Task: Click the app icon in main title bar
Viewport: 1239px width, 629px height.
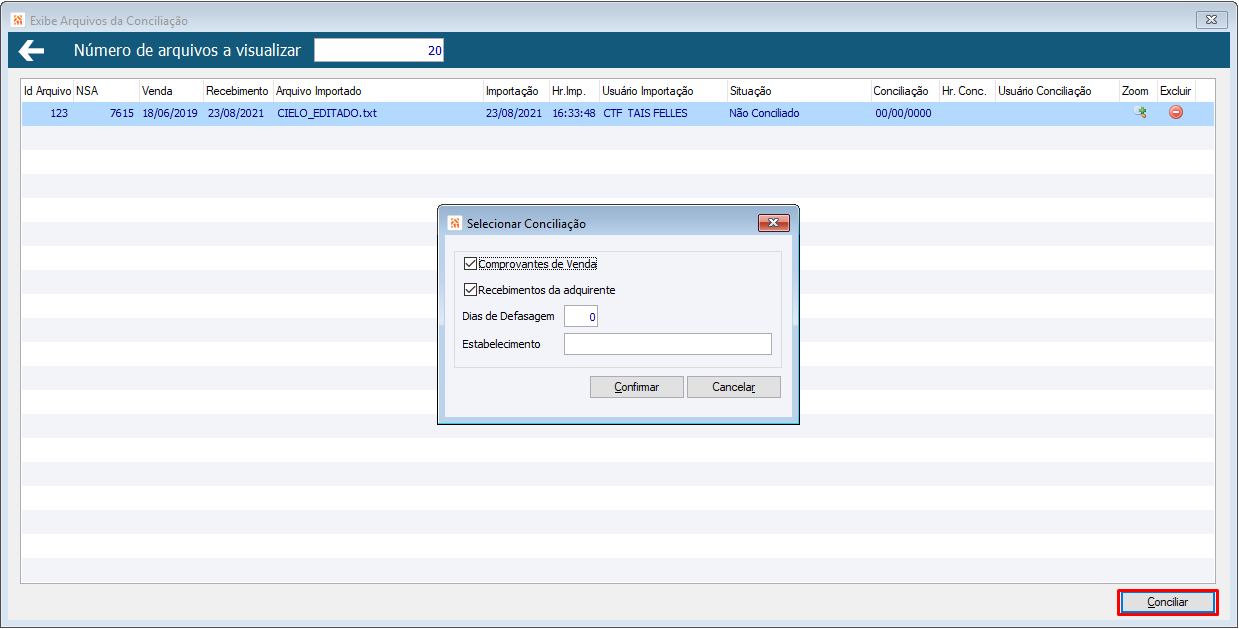Action: tap(16, 20)
